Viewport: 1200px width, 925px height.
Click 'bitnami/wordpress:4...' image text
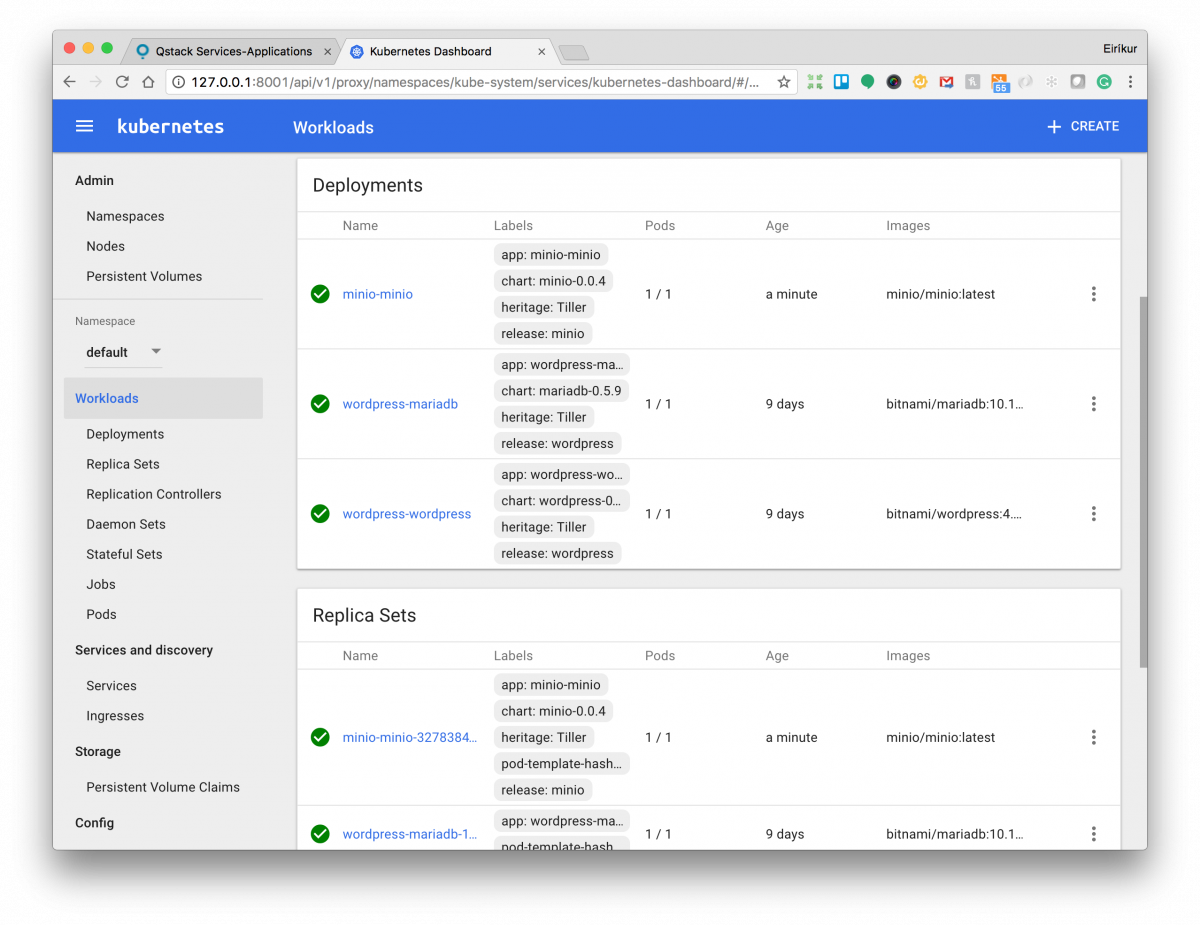point(954,514)
